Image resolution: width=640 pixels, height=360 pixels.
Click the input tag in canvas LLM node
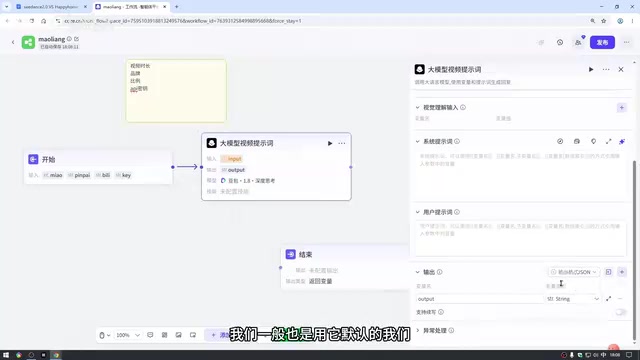(x=232, y=159)
